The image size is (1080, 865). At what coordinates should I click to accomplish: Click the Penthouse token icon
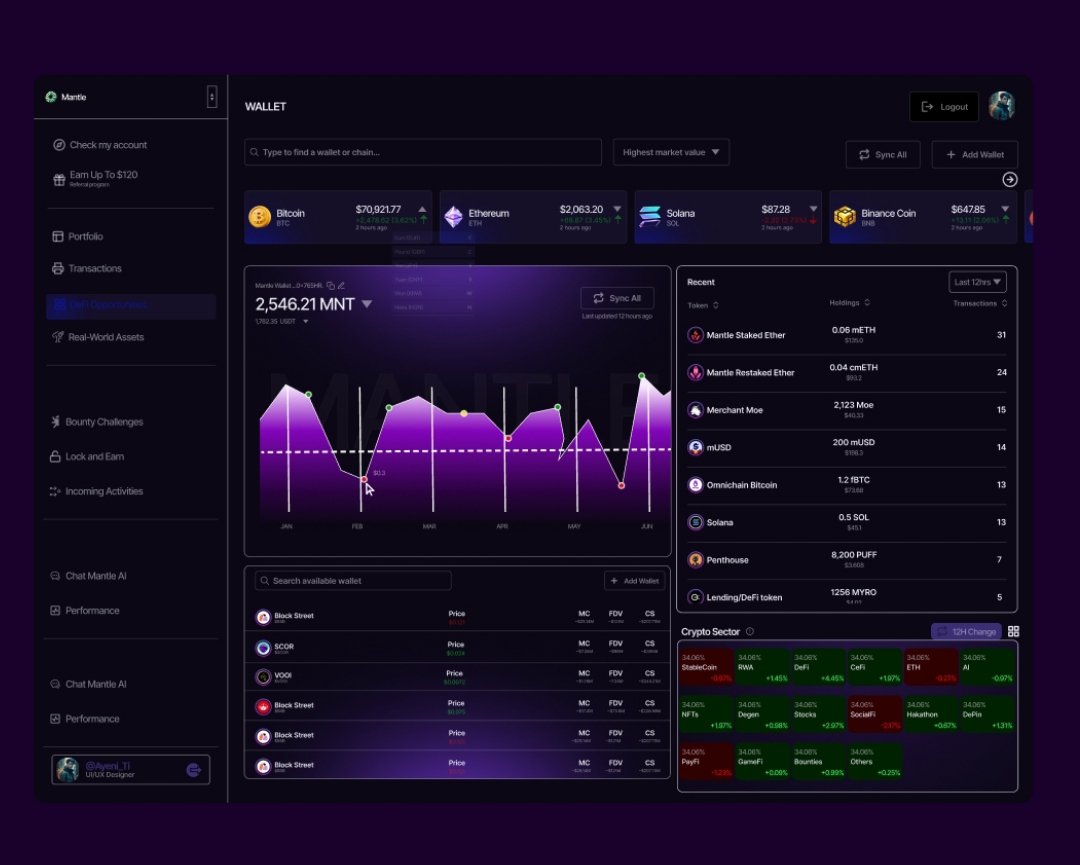coord(696,560)
